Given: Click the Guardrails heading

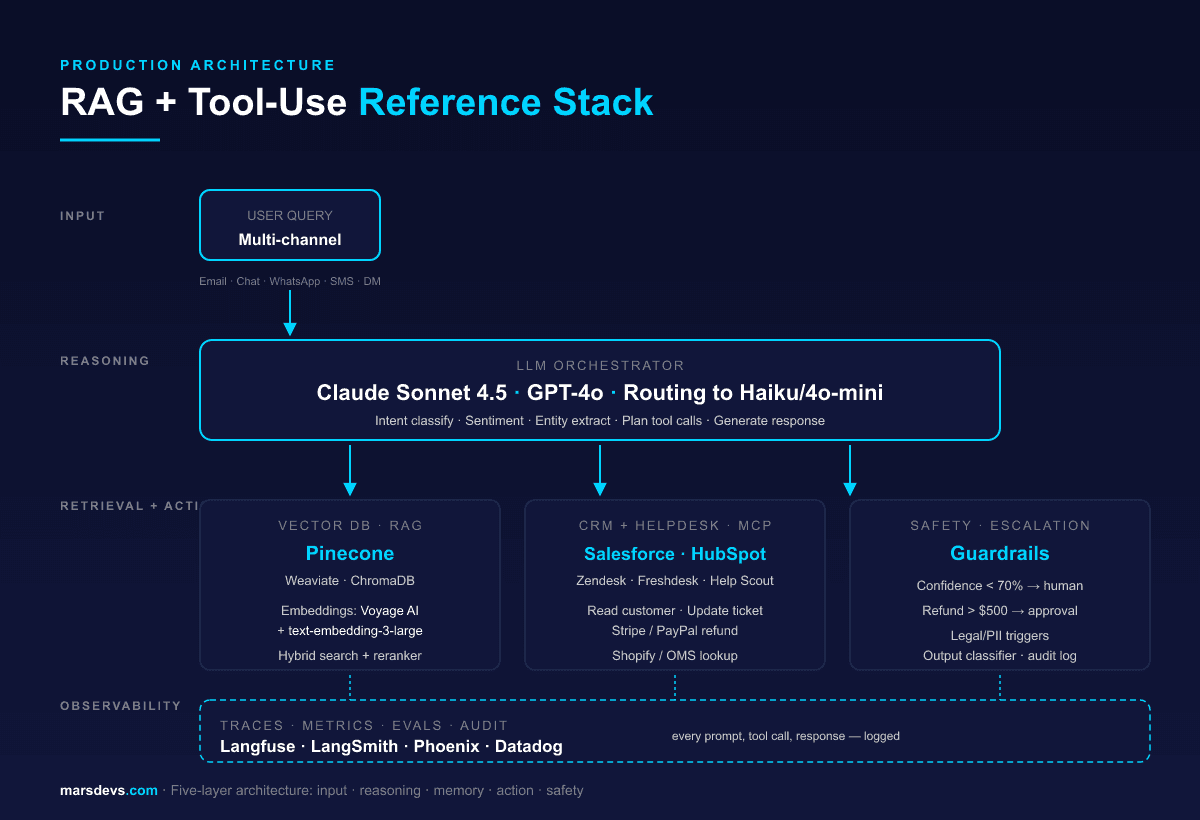Looking at the screenshot, I should point(1000,553).
